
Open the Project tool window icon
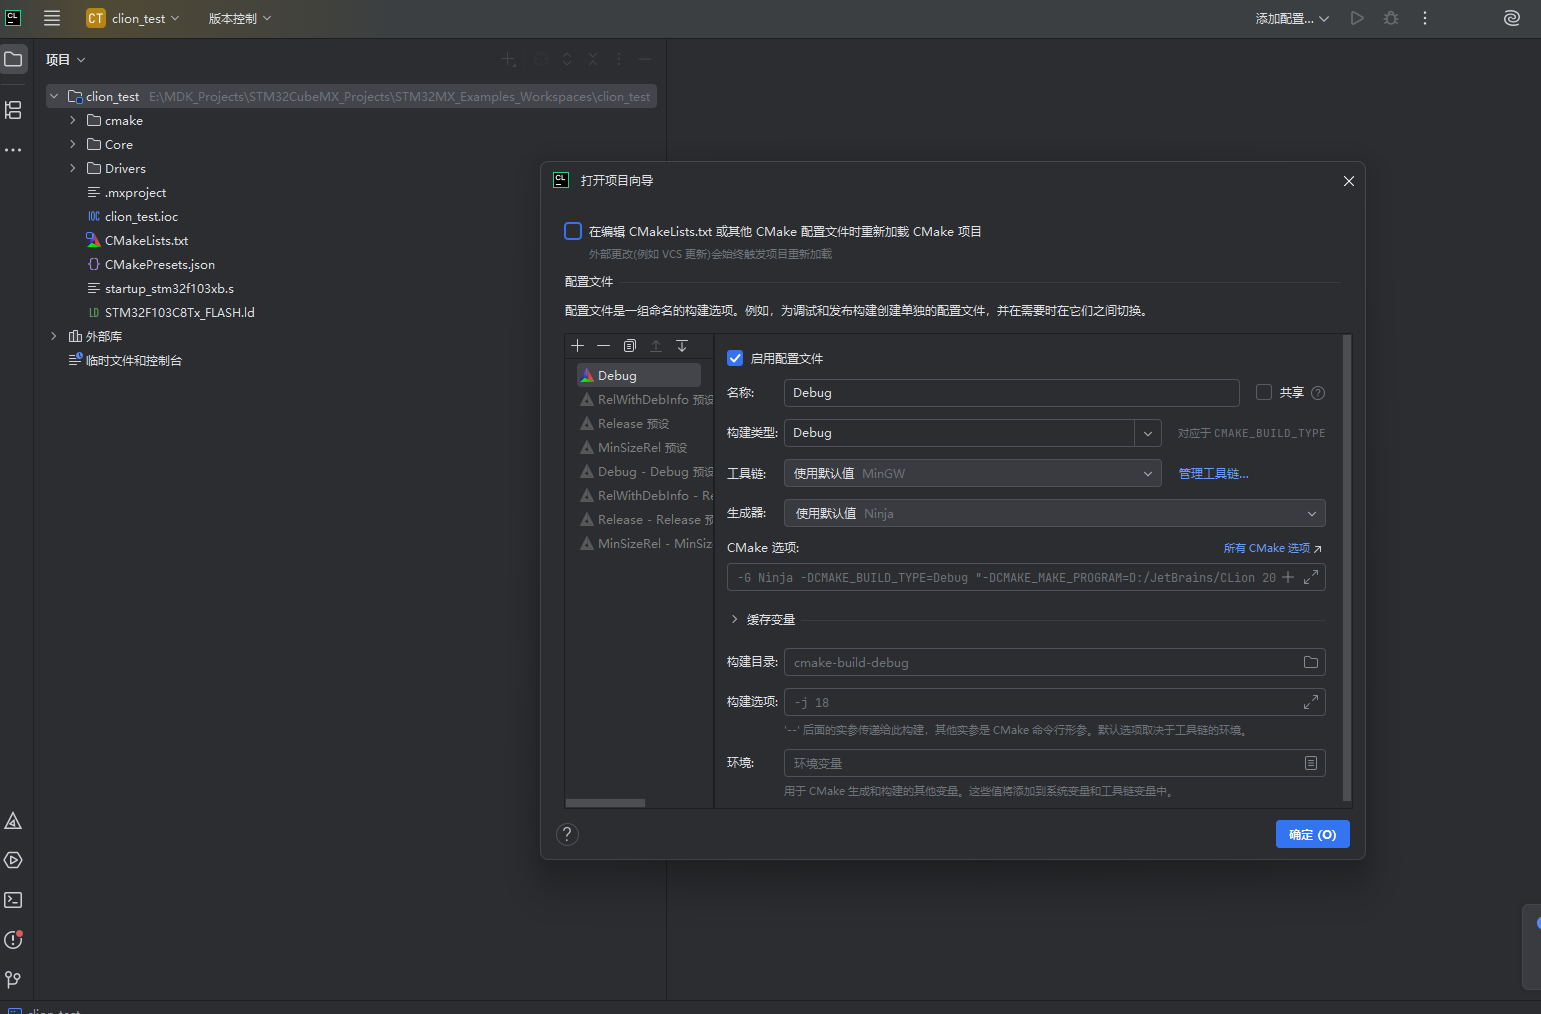click(13, 59)
